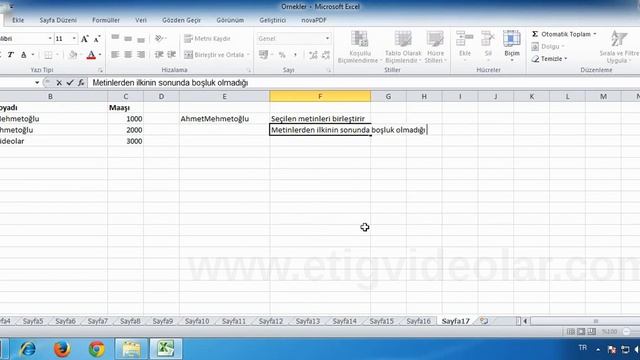Switch to the Gözden Geçir tab
Viewport: 640px width, 360px height.
(x=181, y=20)
